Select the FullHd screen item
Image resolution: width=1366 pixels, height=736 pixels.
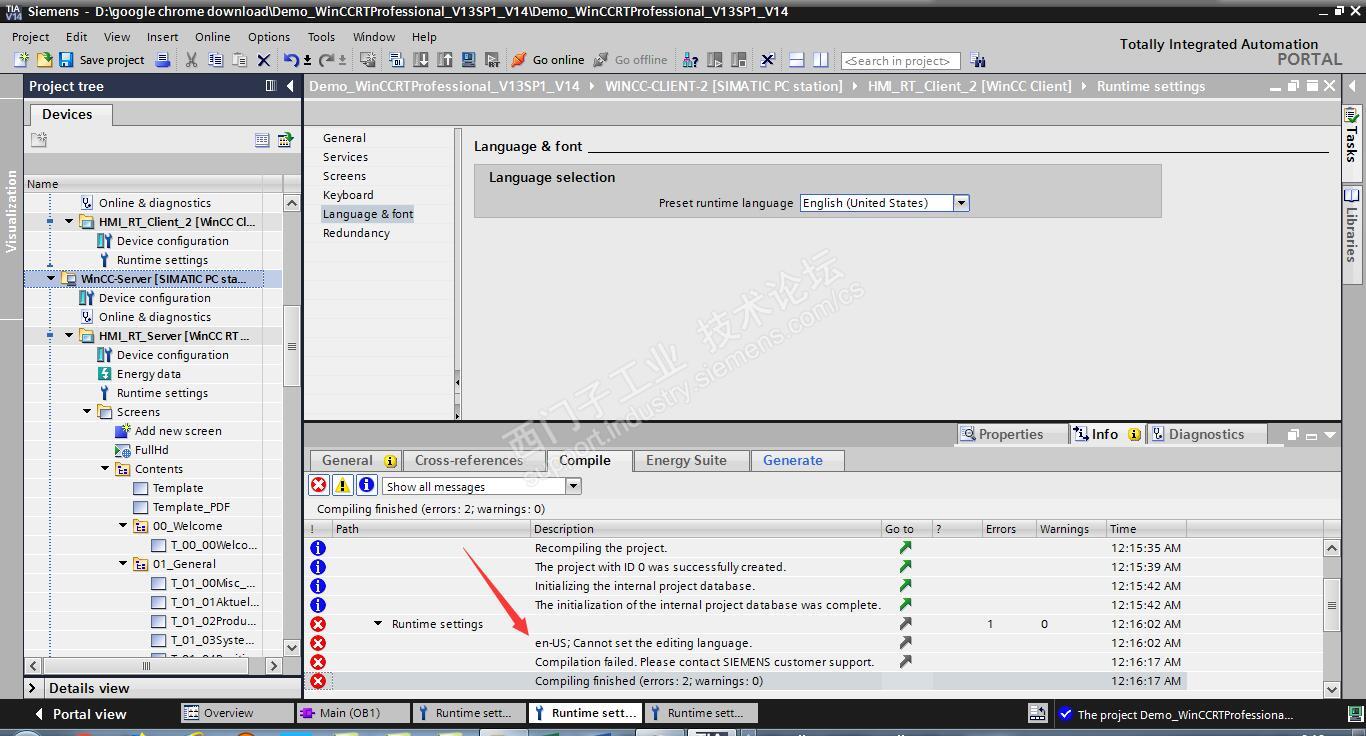pyautogui.click(x=151, y=450)
